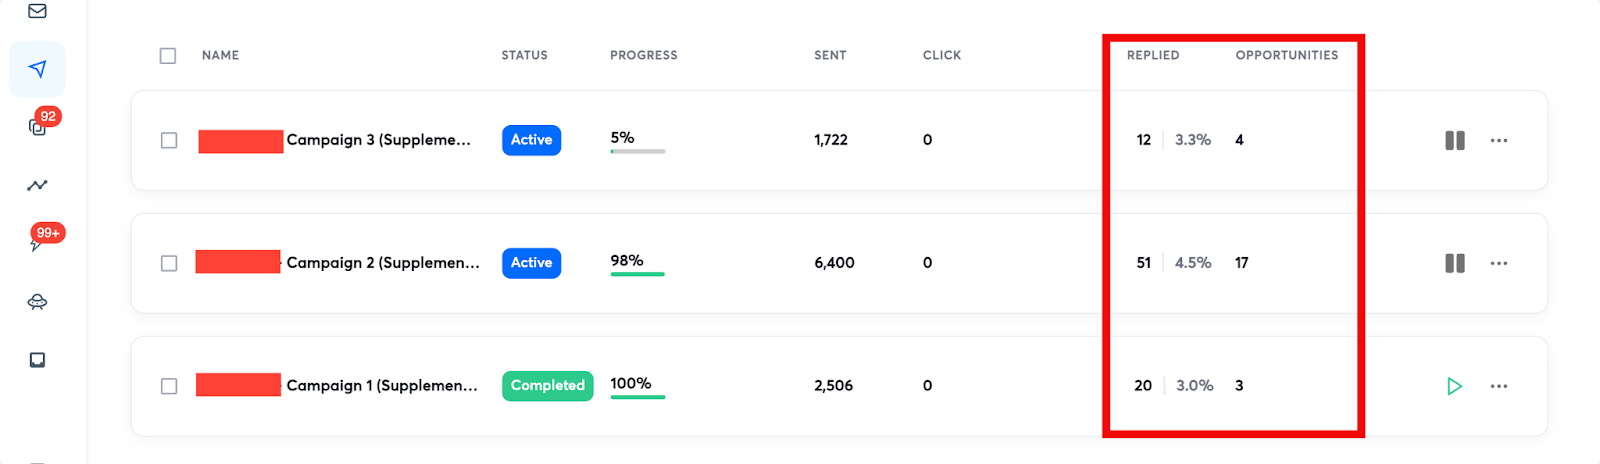
Task: Open the paper plane campaigns icon
Action: [x=37, y=69]
